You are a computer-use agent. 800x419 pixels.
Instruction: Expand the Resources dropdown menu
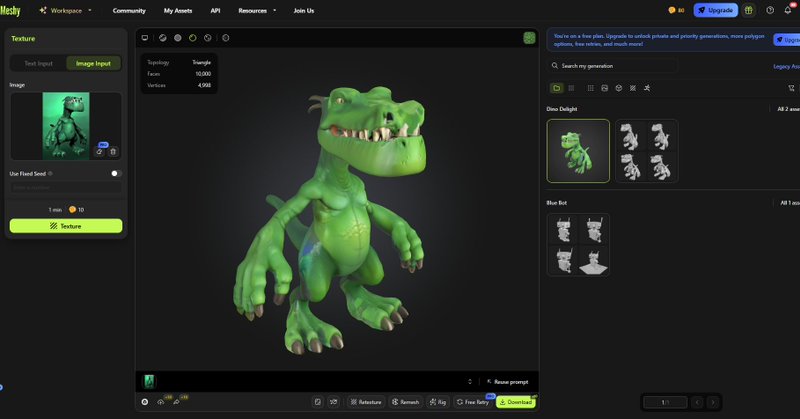[x=257, y=10]
